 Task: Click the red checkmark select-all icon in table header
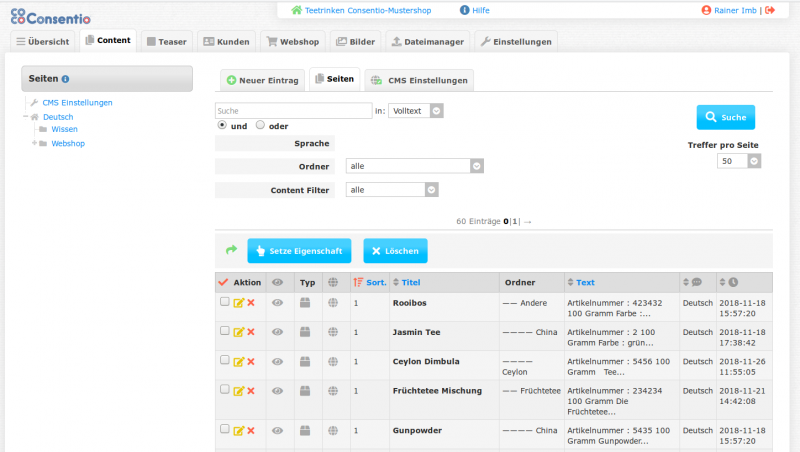(223, 283)
